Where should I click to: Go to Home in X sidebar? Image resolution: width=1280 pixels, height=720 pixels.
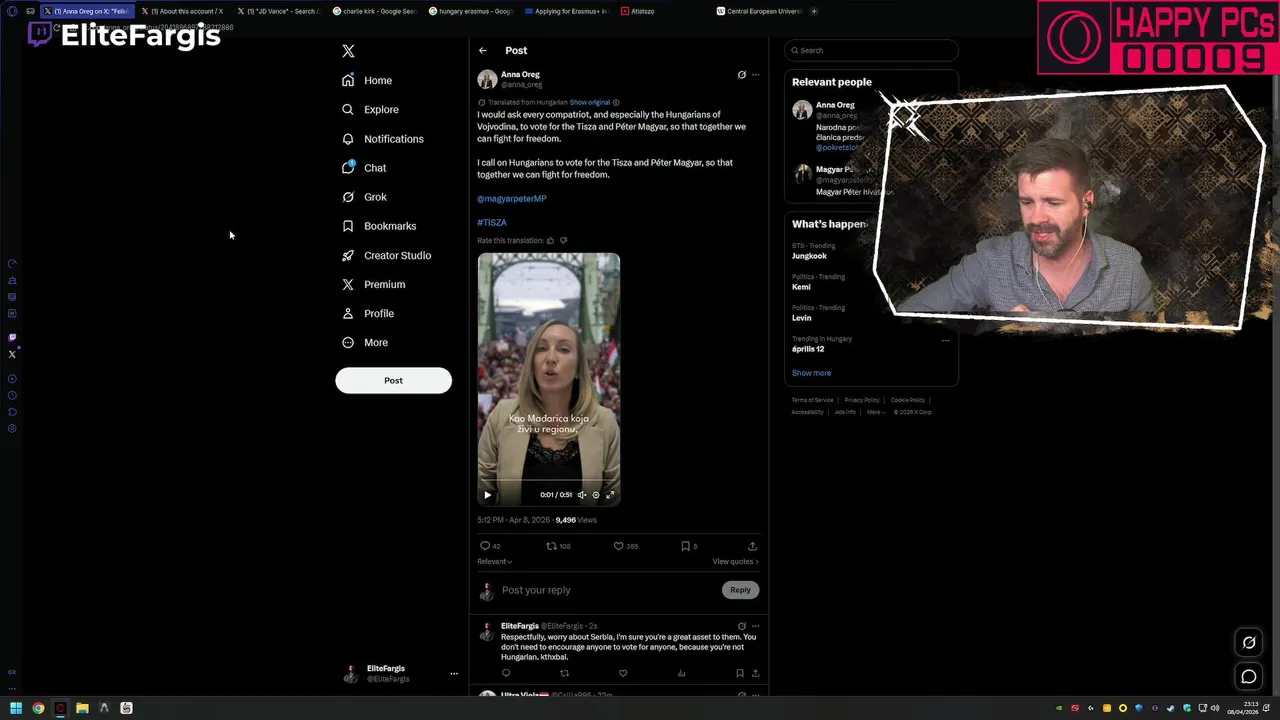coord(367,80)
